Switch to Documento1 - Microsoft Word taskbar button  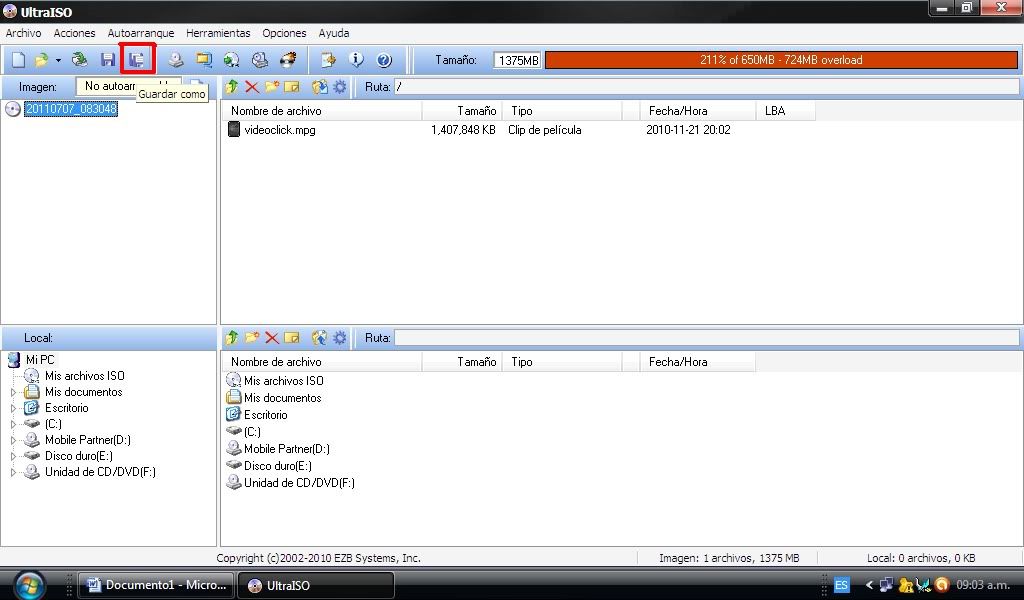tap(156, 585)
